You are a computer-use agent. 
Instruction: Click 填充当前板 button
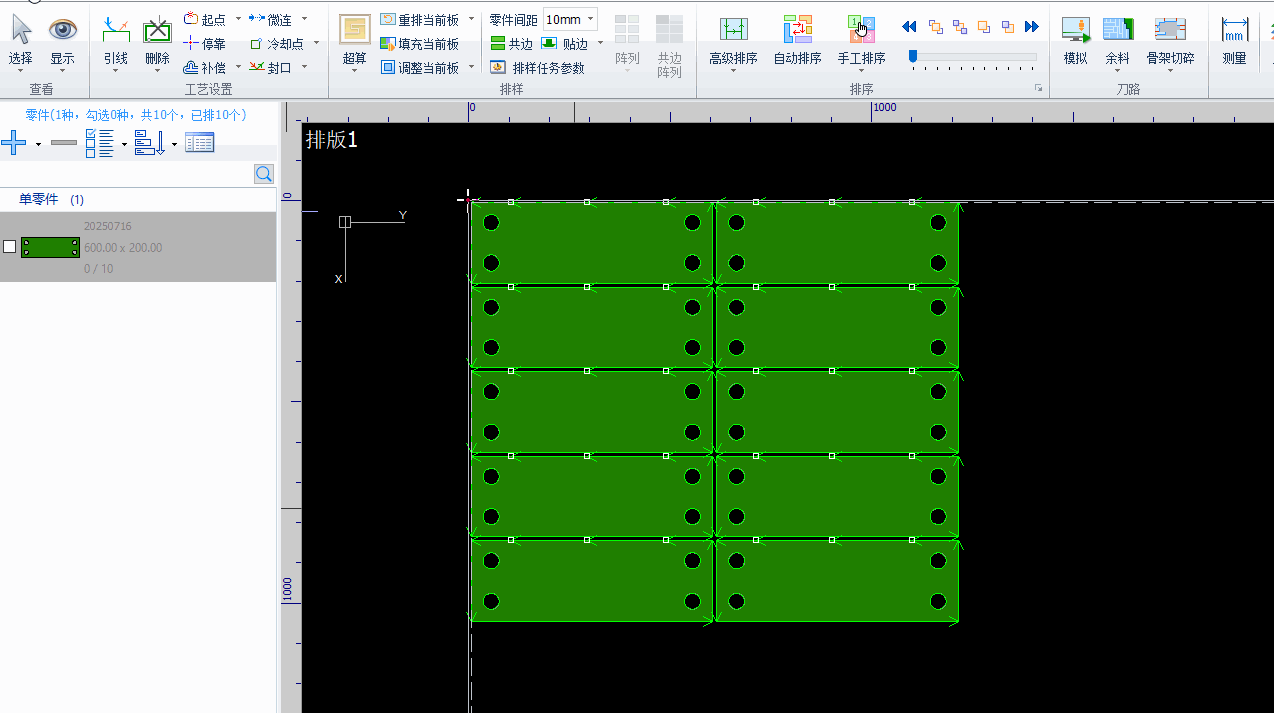(419, 44)
